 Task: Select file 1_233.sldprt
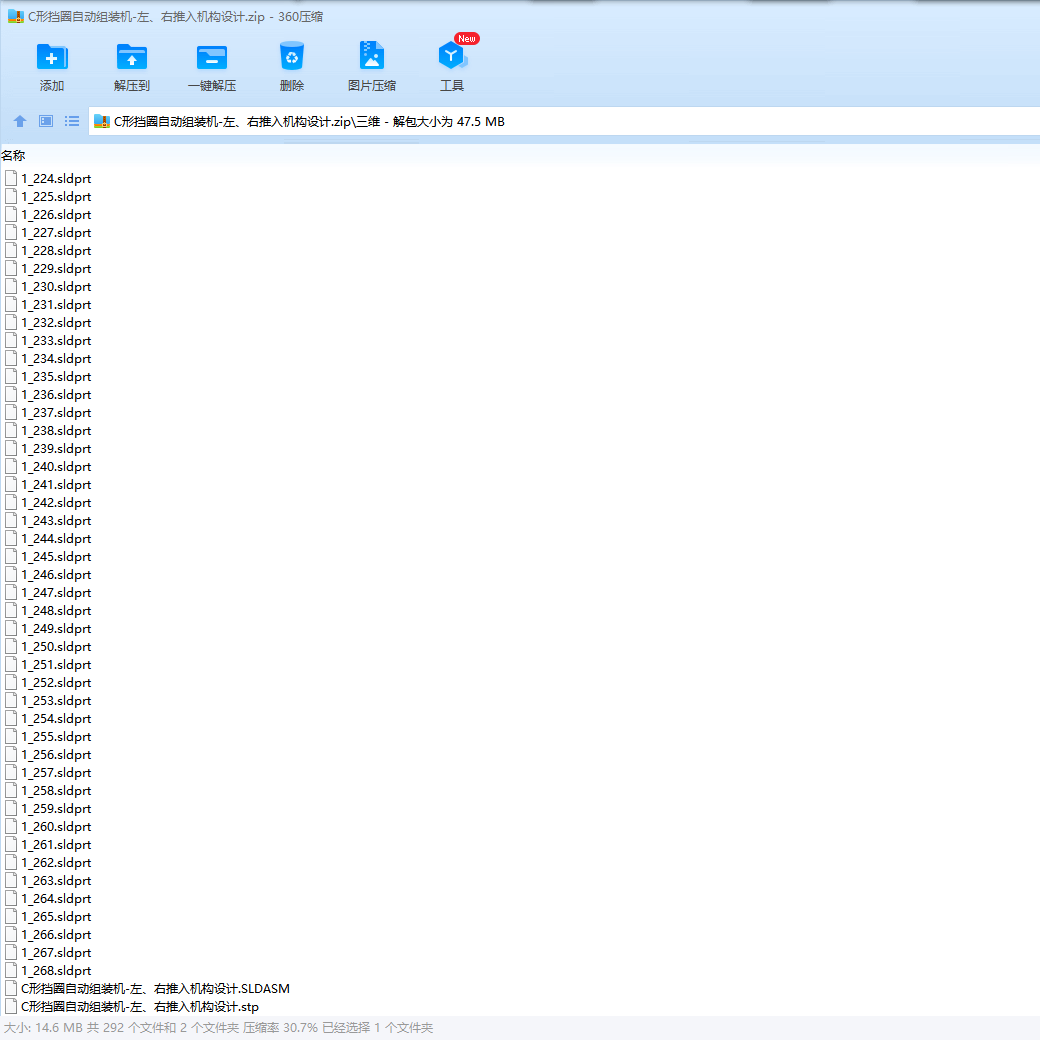tap(56, 341)
